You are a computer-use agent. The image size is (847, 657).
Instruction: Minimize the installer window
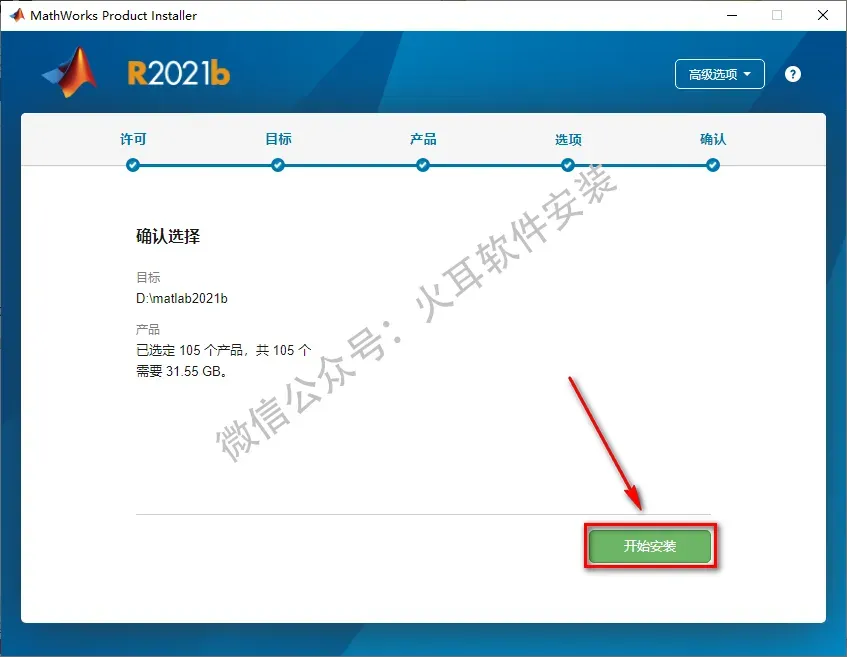coord(732,15)
